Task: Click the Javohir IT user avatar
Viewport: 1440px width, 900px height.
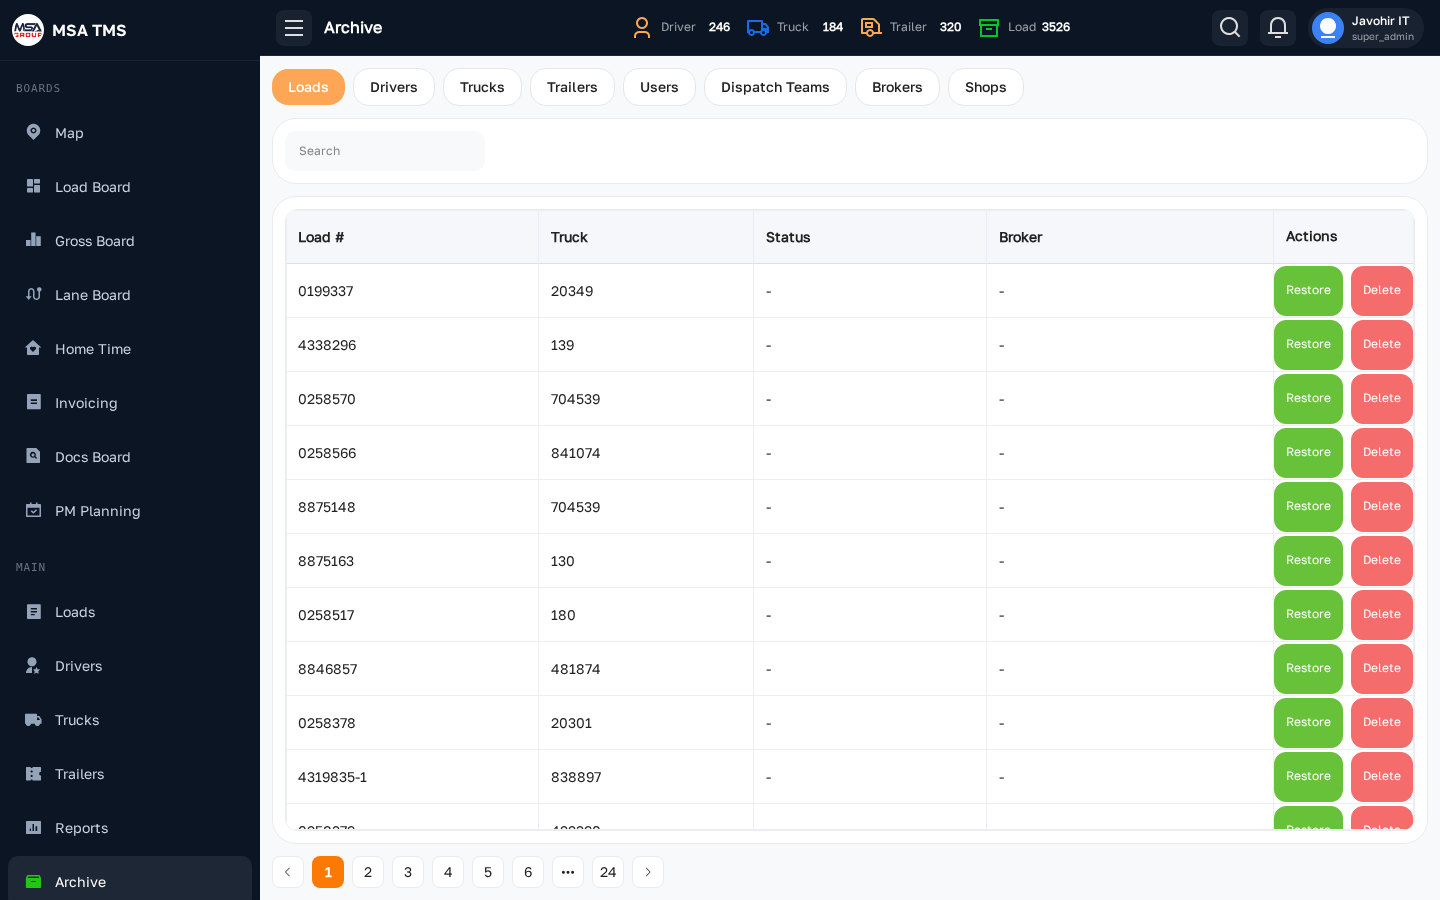Action: (1328, 28)
